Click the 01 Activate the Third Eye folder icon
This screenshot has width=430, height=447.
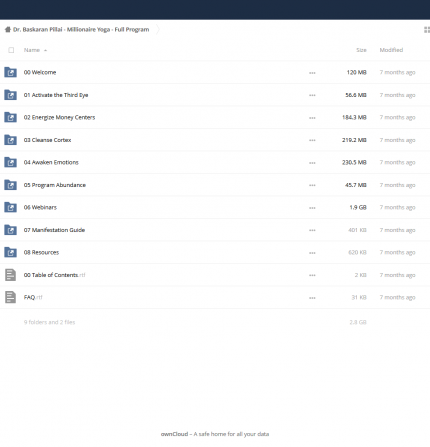coord(11,95)
